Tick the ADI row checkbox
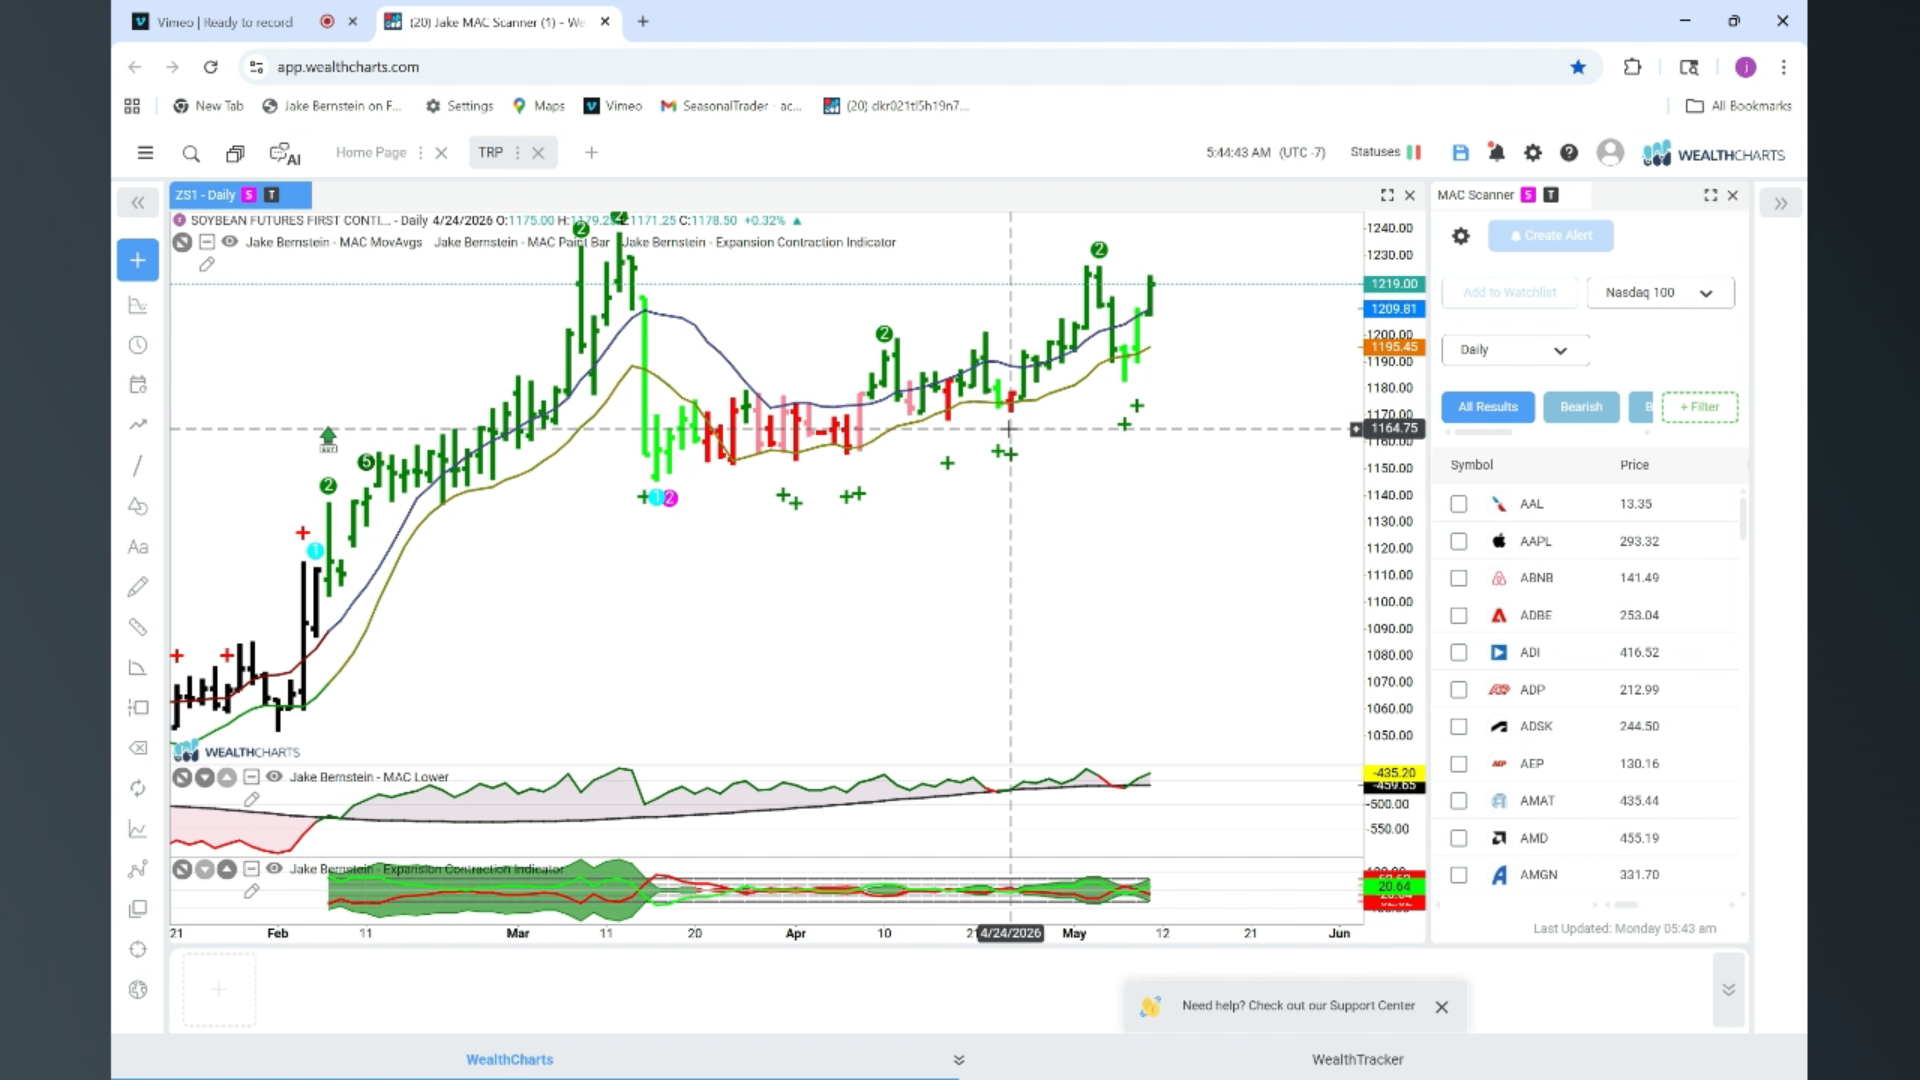The width and height of the screenshot is (1920, 1080). point(1459,653)
